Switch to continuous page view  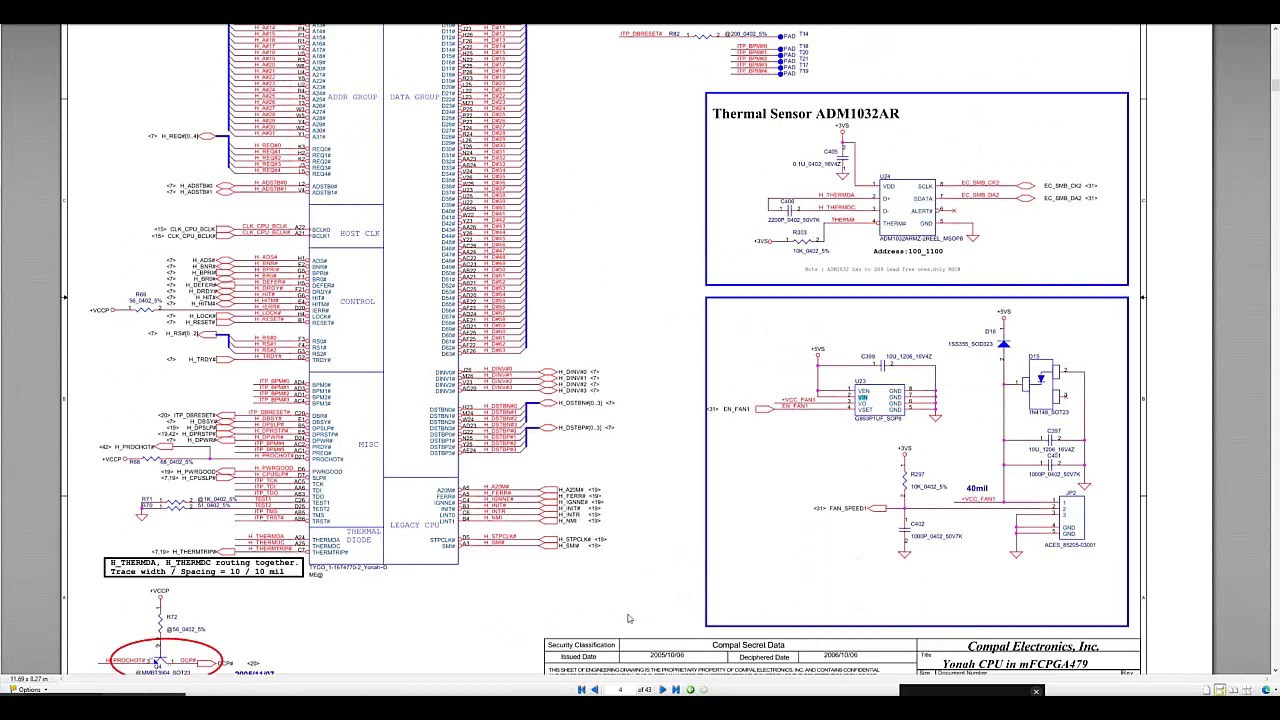coord(1220,689)
